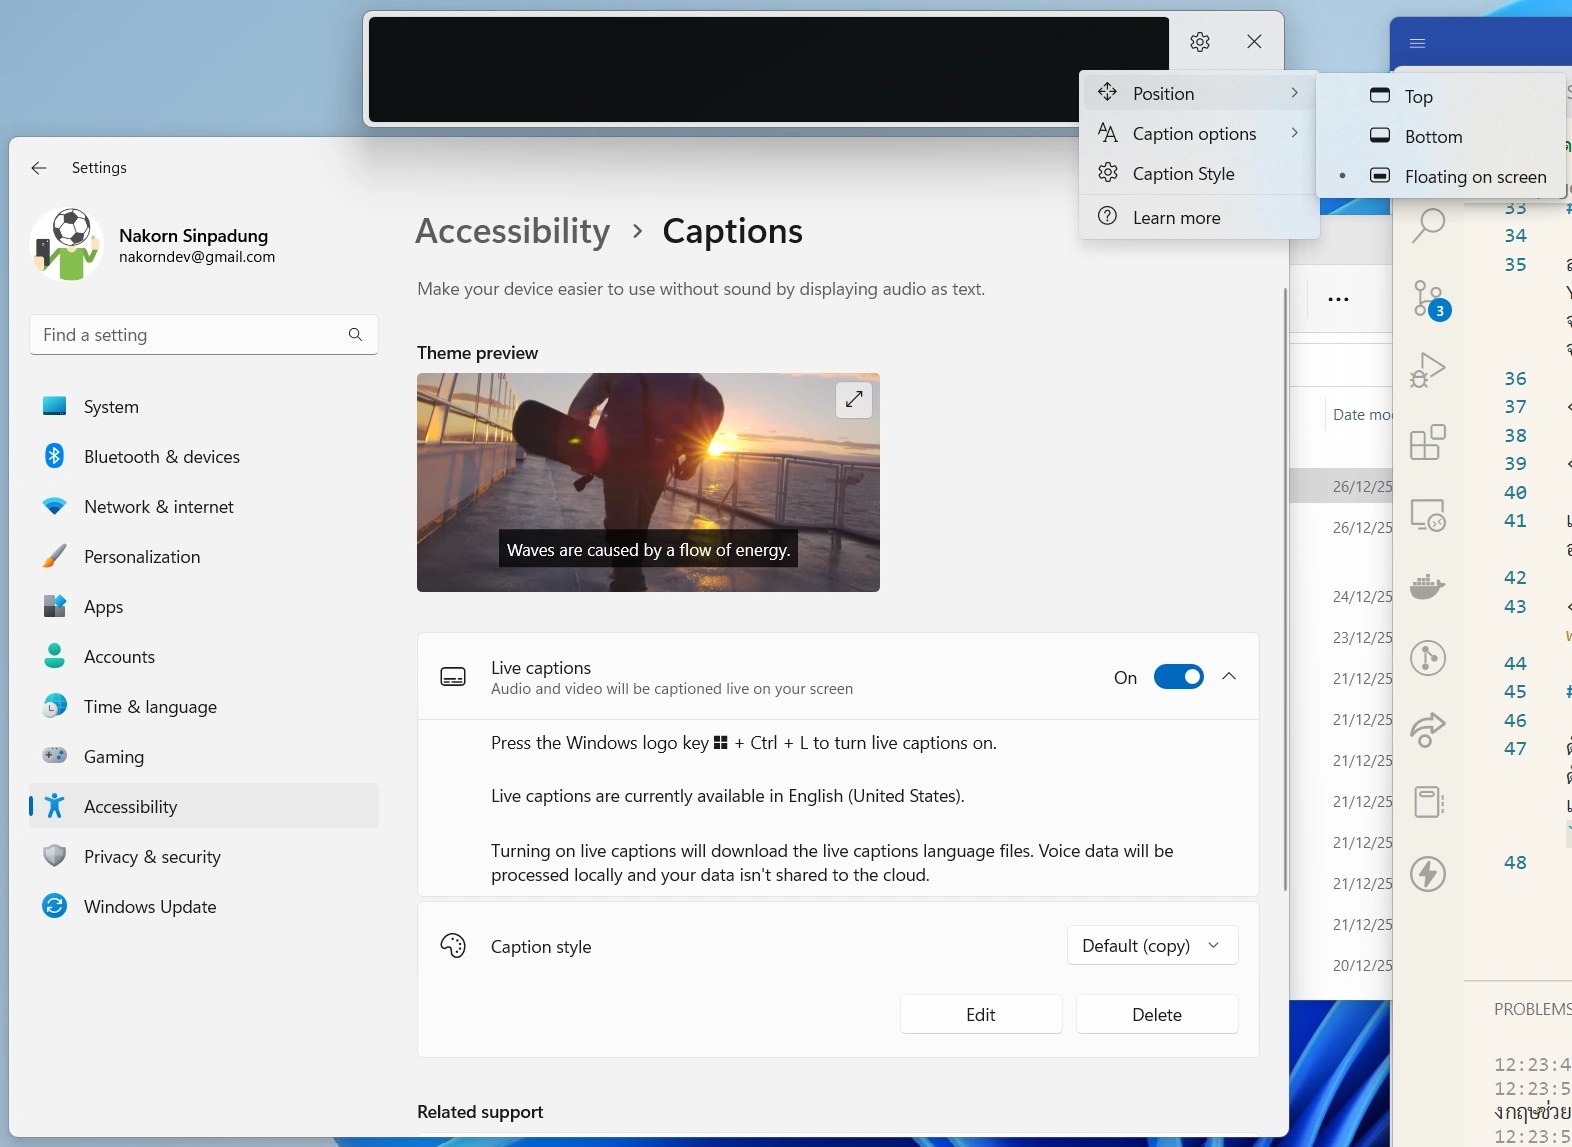This screenshot has height=1147, width=1572.
Task: Click line number 36 in VS Code editor
Action: (1515, 379)
